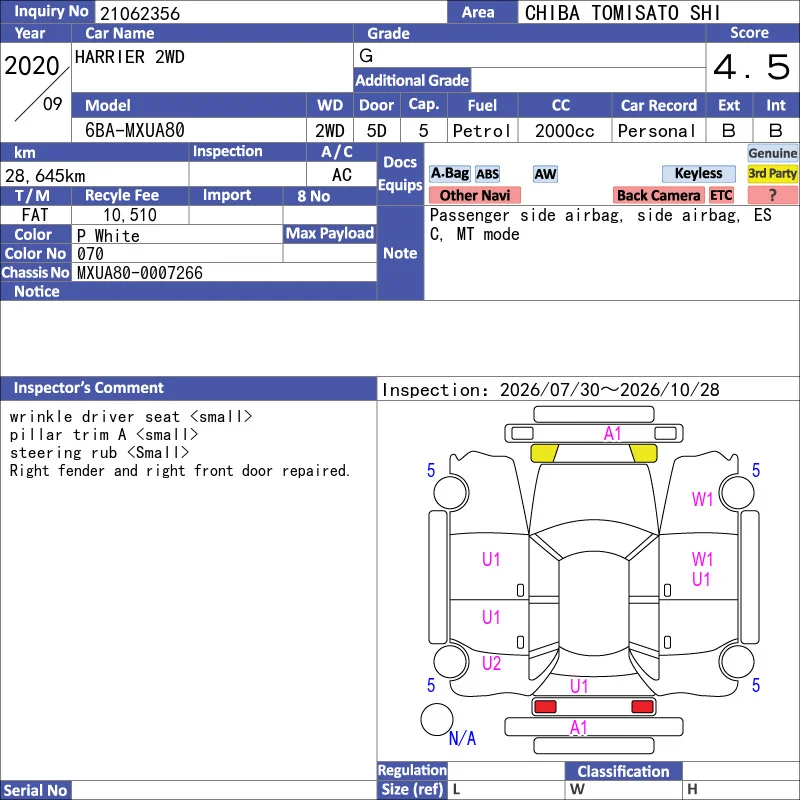This screenshot has height=800, width=800.
Task: Click the AW equipment badge
Action: tap(545, 174)
